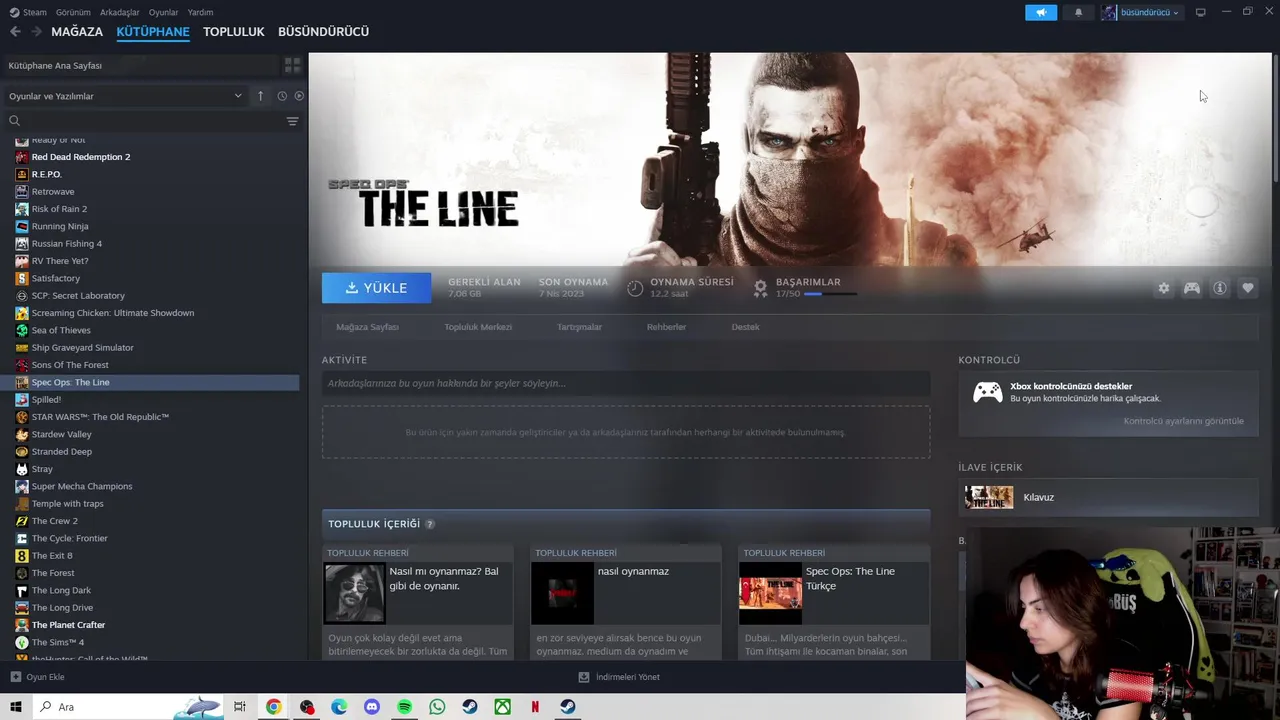The image size is (1280, 720).
Task: Click Windows taskbar search box Ara
Action: coord(130,707)
